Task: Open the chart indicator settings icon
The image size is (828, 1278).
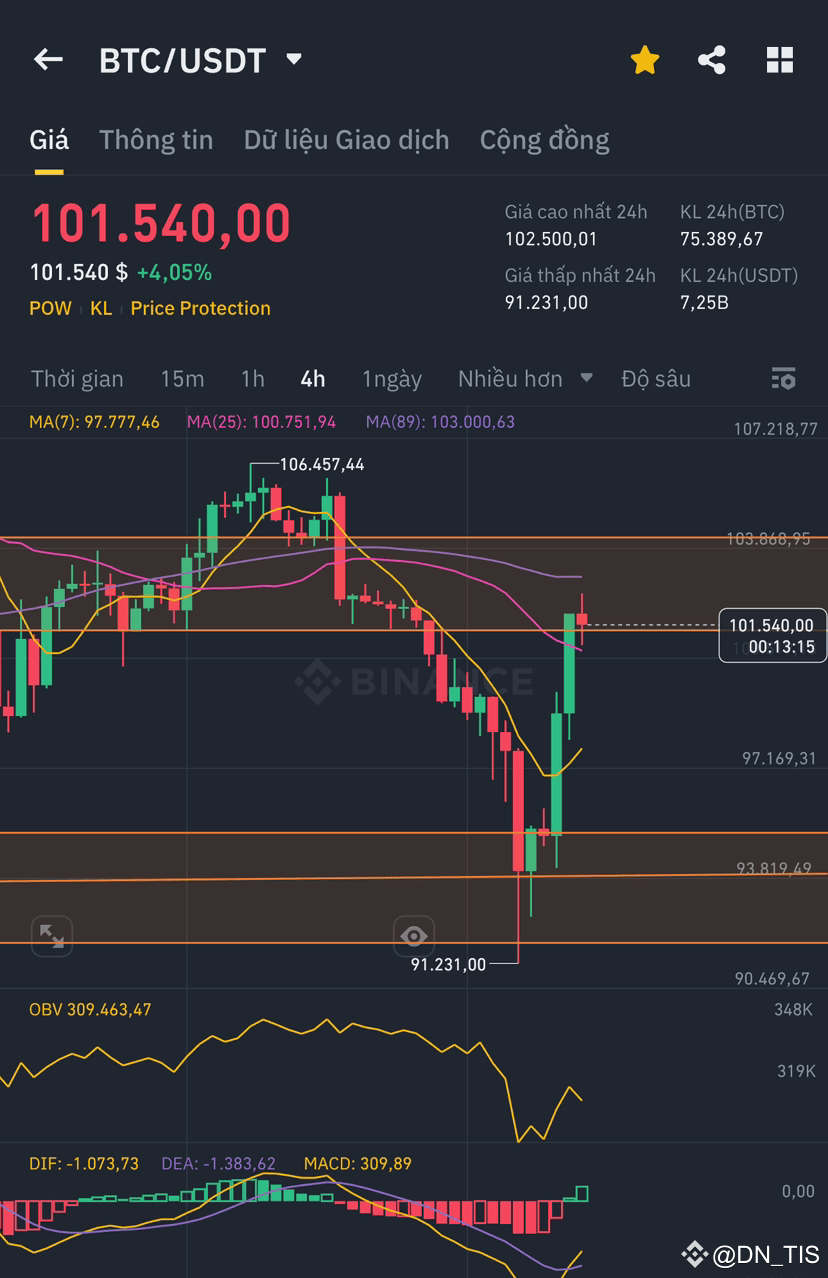Action: (784, 379)
